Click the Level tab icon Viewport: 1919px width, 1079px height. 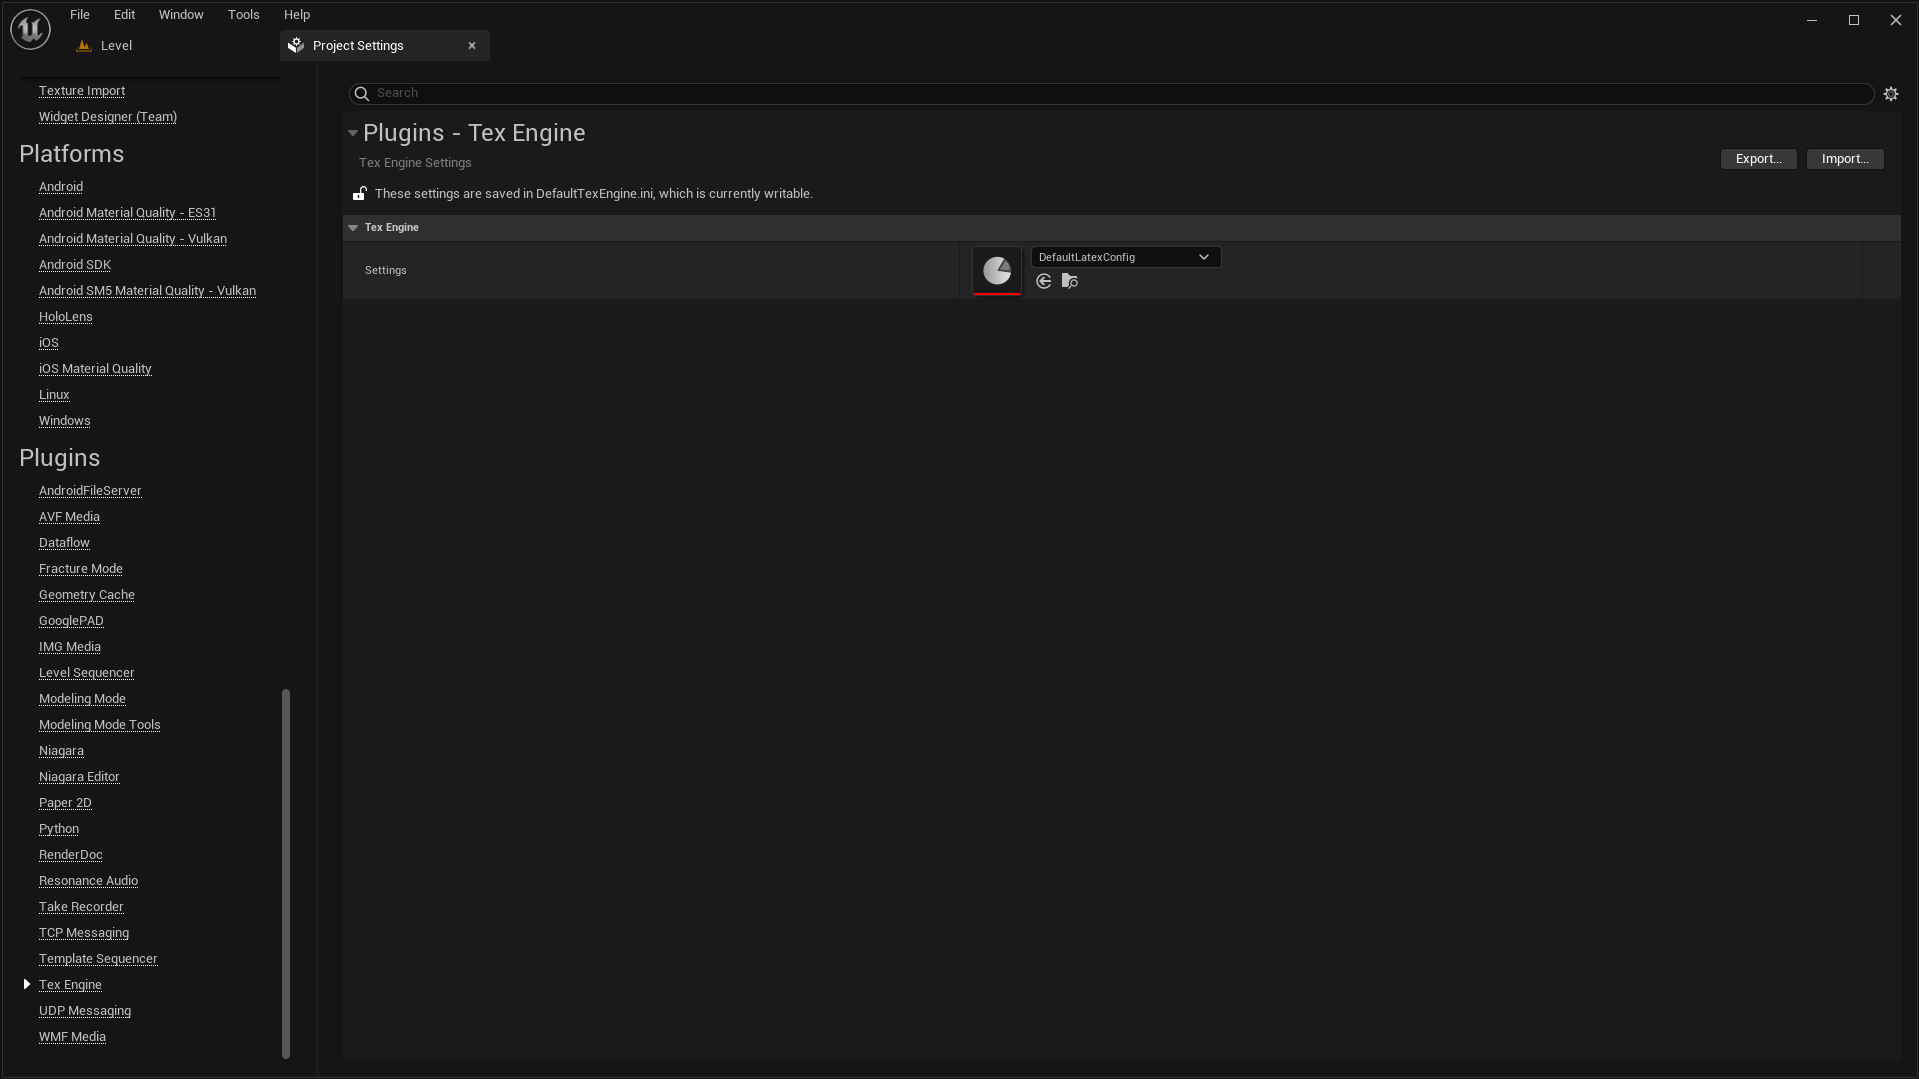[x=84, y=45]
